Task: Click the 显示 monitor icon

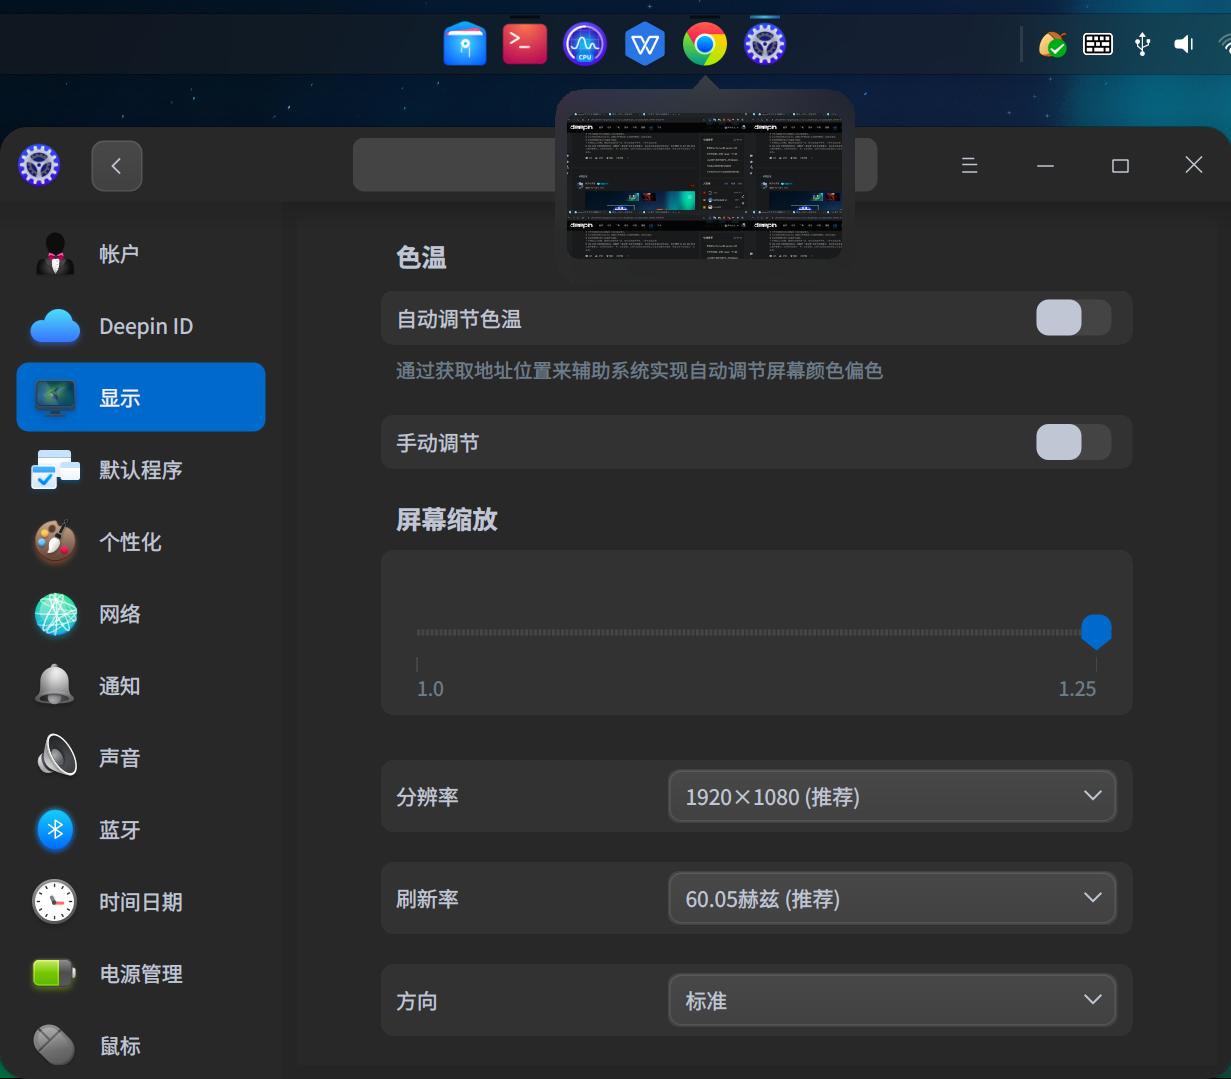Action: [x=55, y=398]
